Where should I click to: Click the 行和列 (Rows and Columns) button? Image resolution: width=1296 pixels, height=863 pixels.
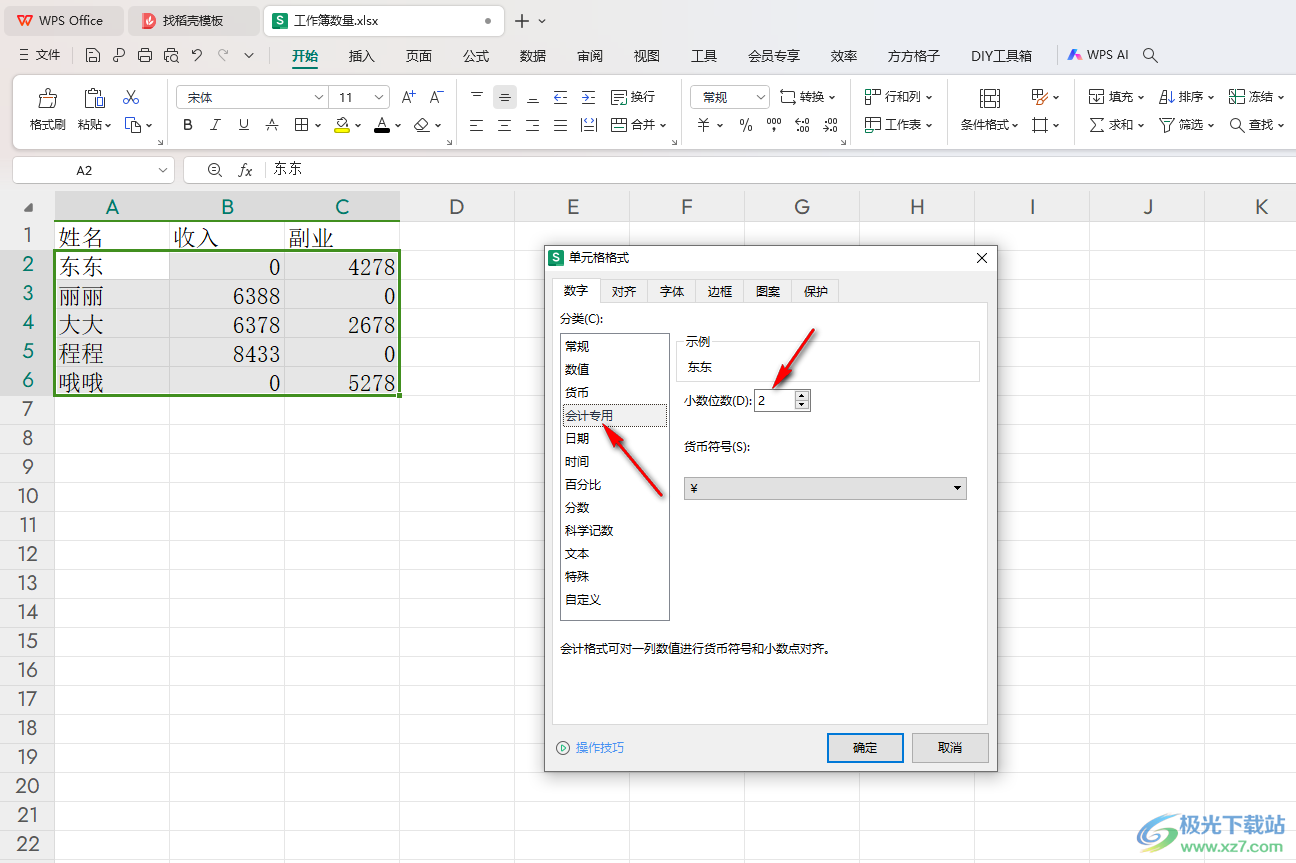pos(898,97)
